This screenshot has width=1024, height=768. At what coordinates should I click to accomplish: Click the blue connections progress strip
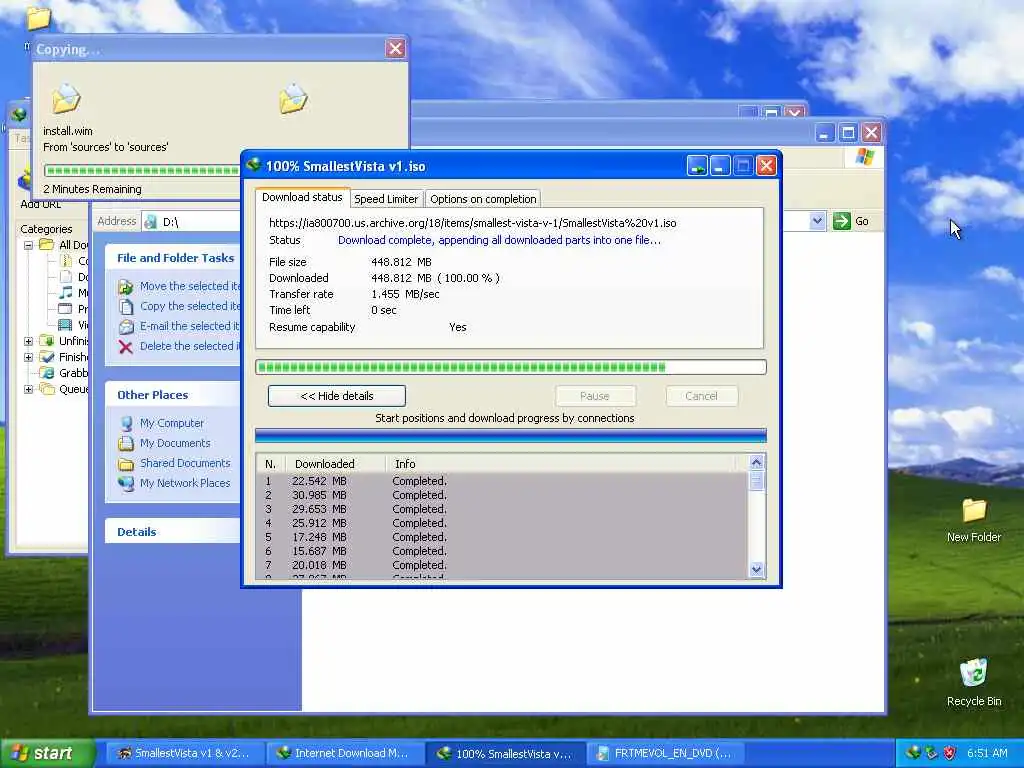(x=511, y=436)
